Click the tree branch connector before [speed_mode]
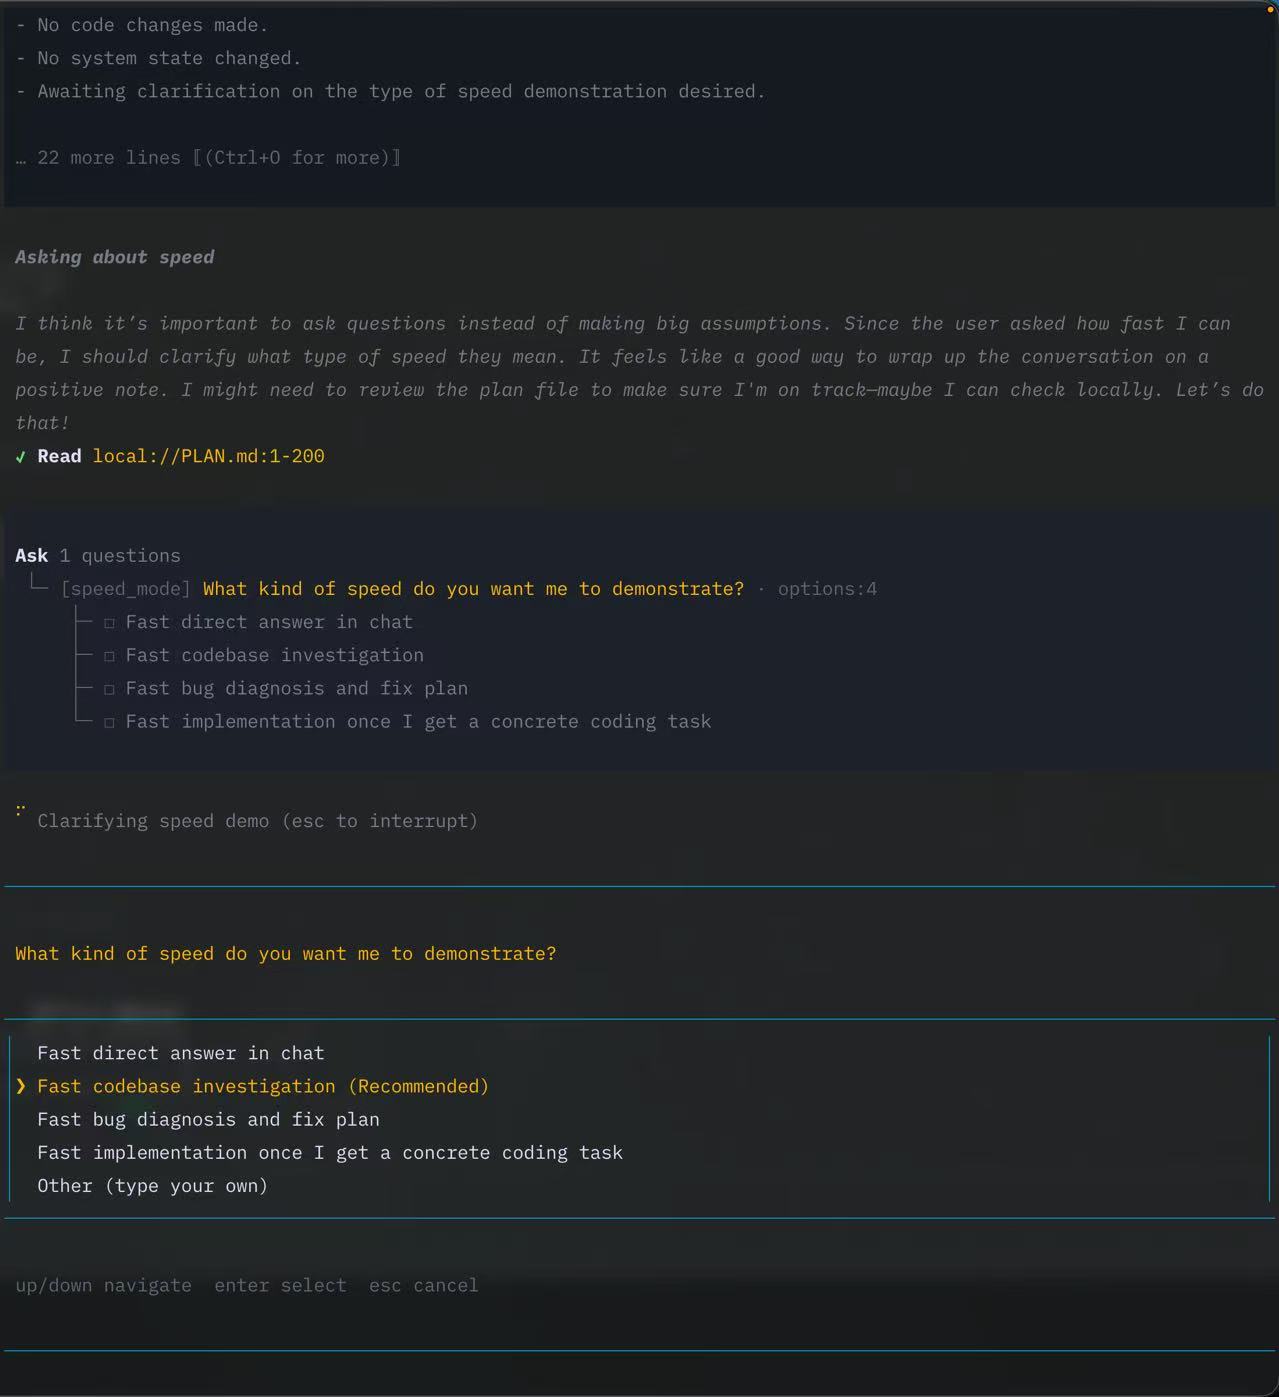The image size is (1279, 1397). tap(38, 586)
